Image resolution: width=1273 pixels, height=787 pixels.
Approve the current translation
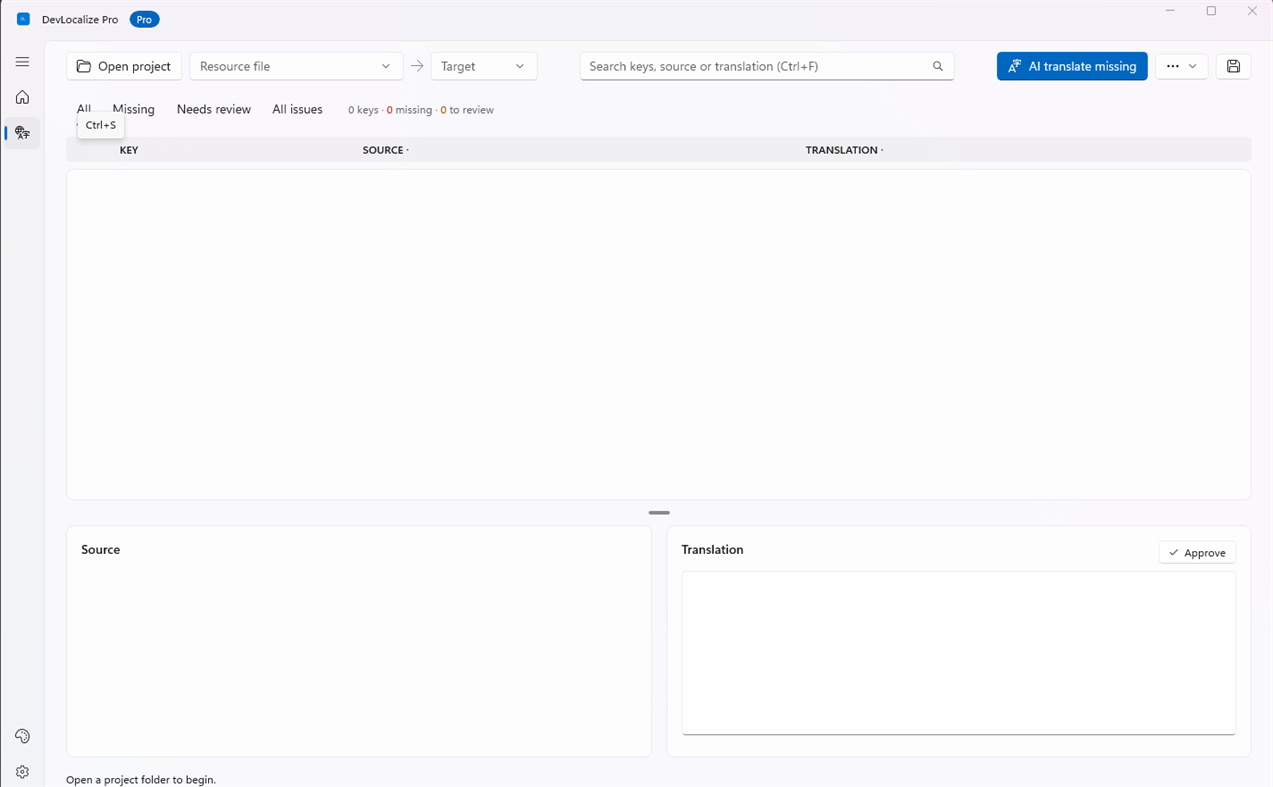(1197, 552)
